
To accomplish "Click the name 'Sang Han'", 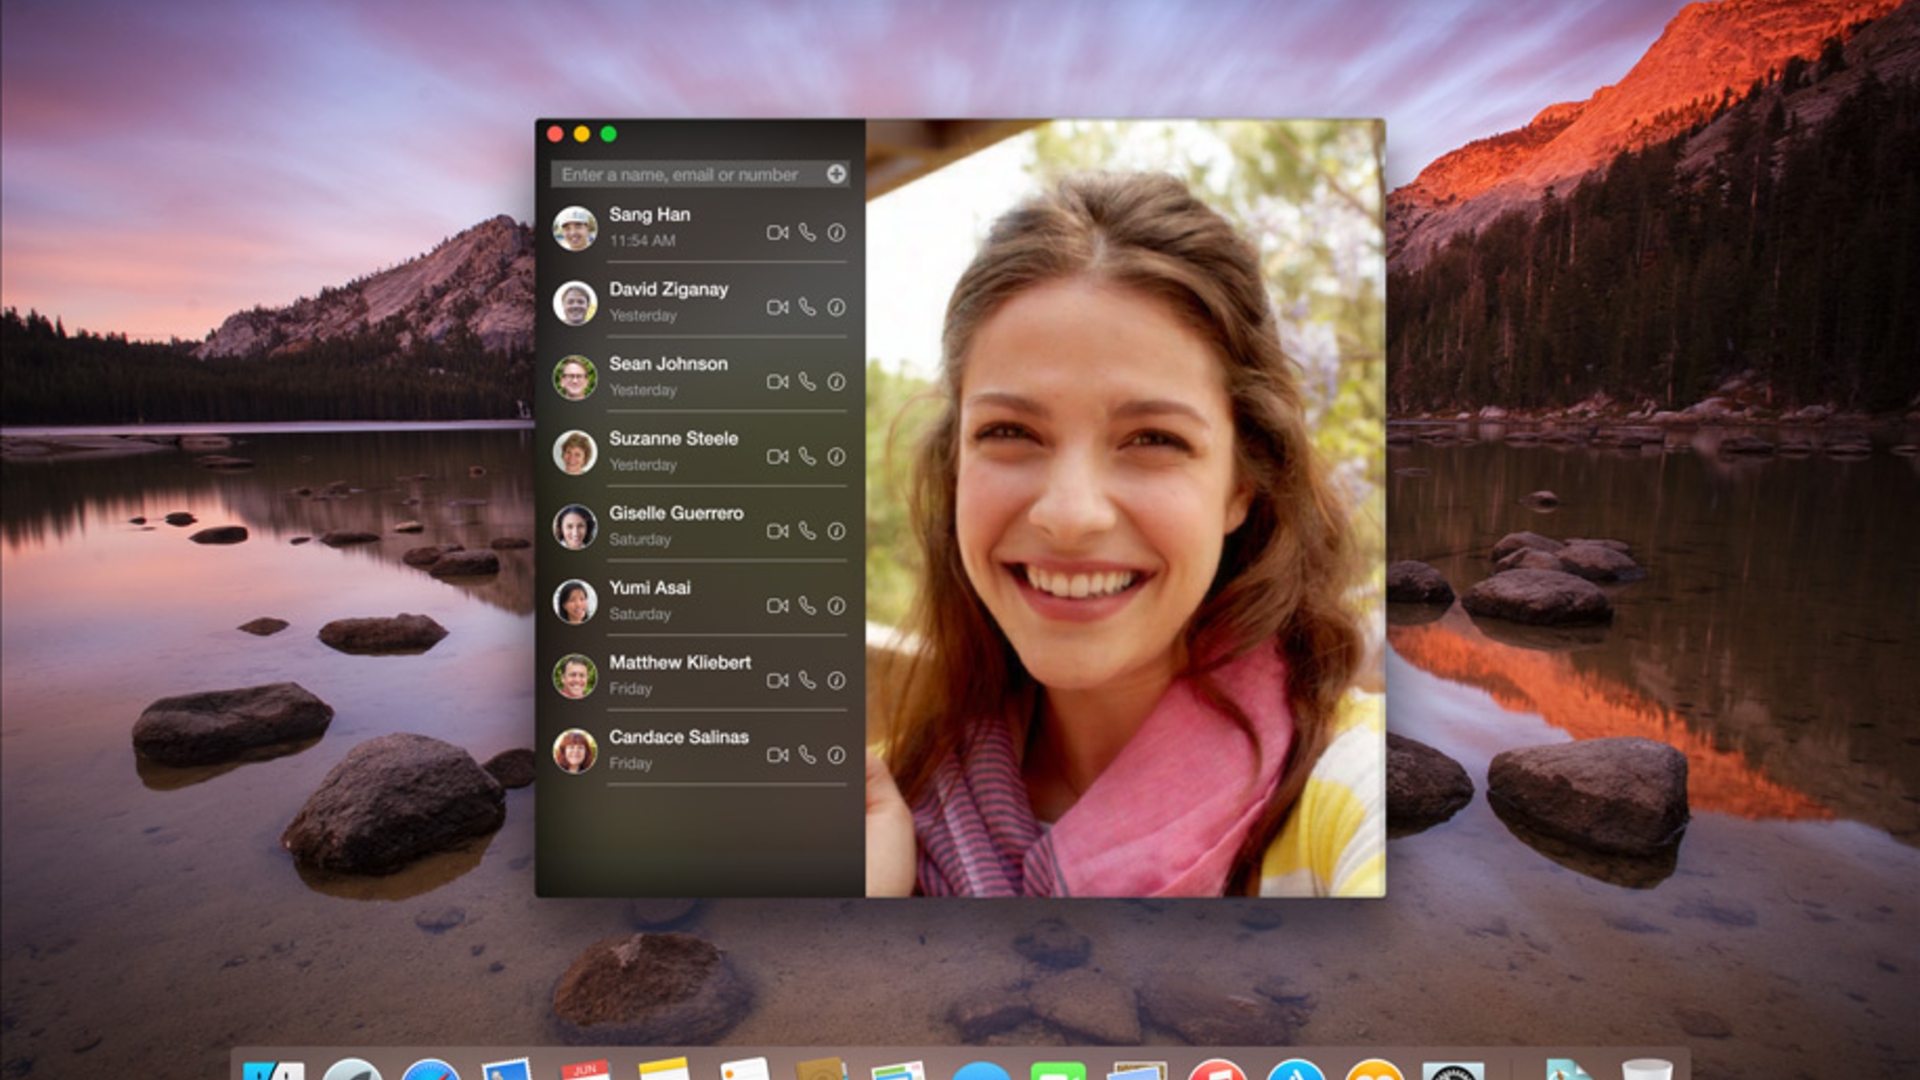I will pos(650,215).
